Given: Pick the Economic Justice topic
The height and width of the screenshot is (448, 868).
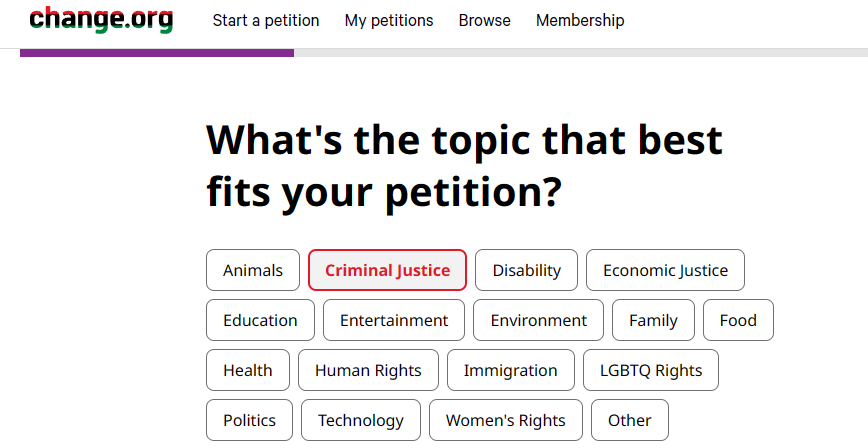Looking at the screenshot, I should (665, 270).
